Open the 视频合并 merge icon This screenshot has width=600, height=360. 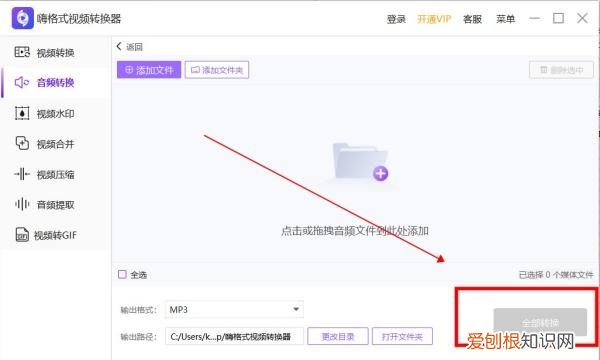[22, 143]
